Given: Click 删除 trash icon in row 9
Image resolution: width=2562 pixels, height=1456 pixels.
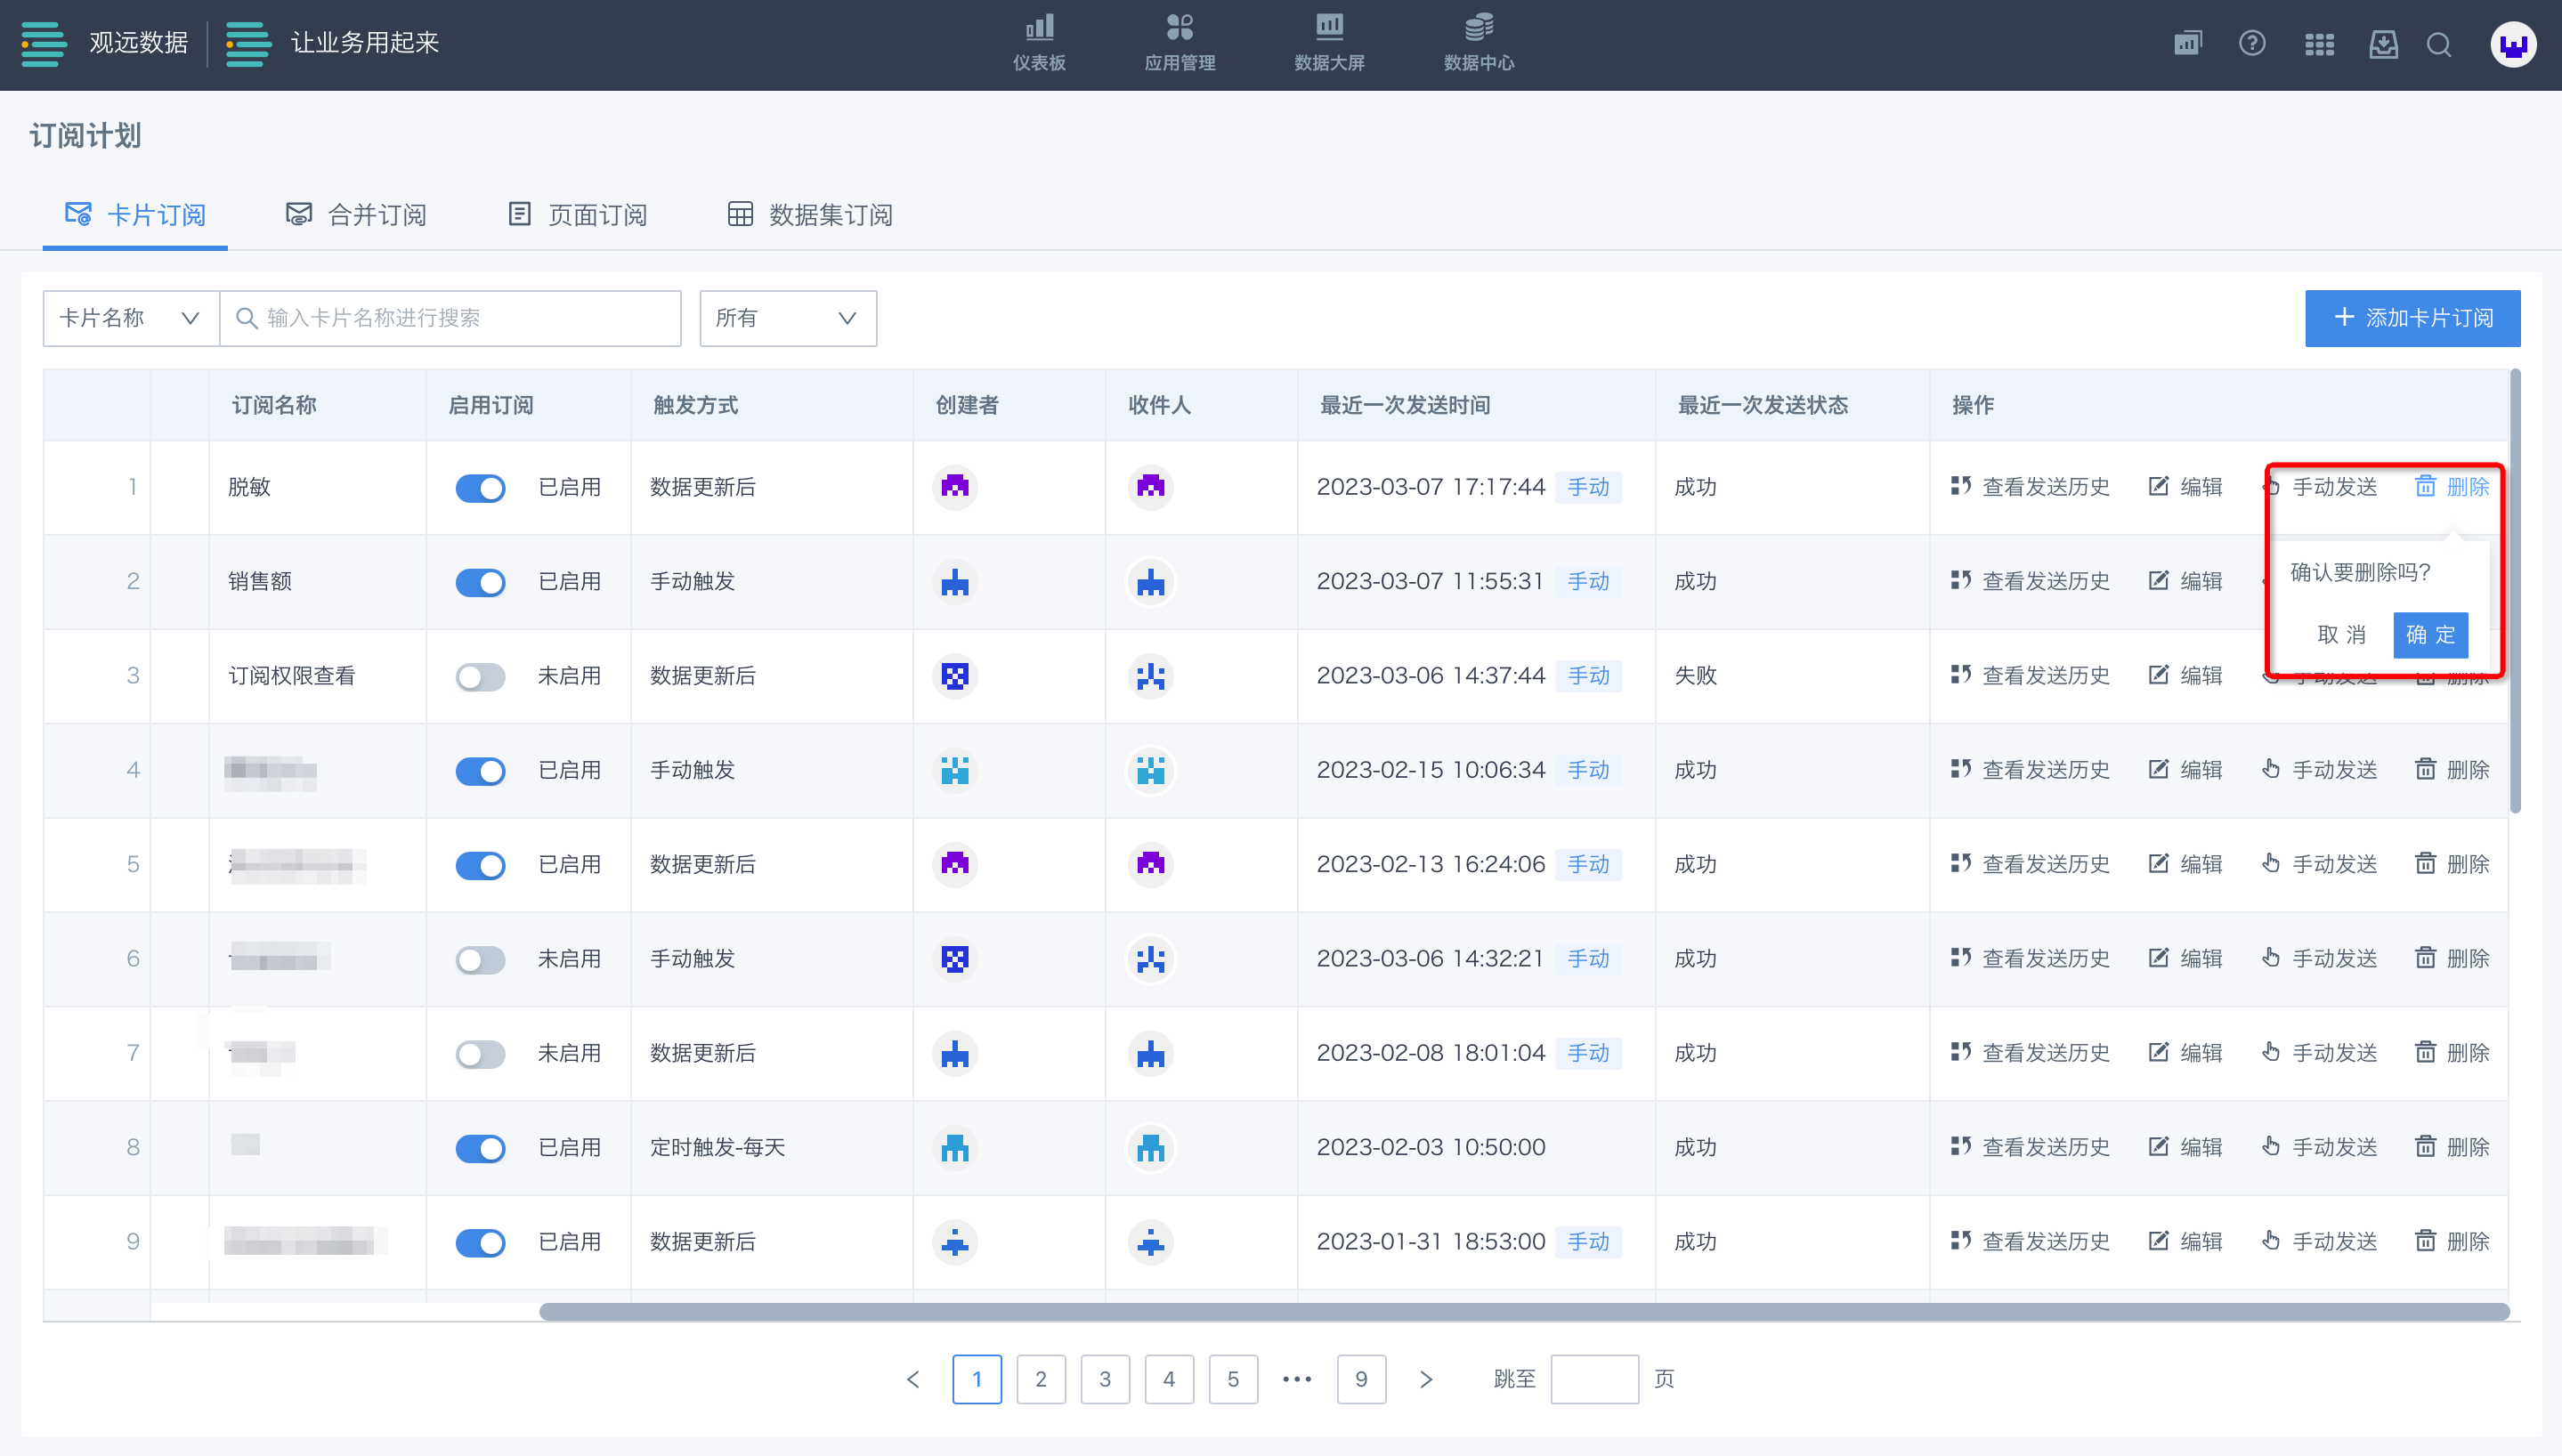Looking at the screenshot, I should 2425,1241.
